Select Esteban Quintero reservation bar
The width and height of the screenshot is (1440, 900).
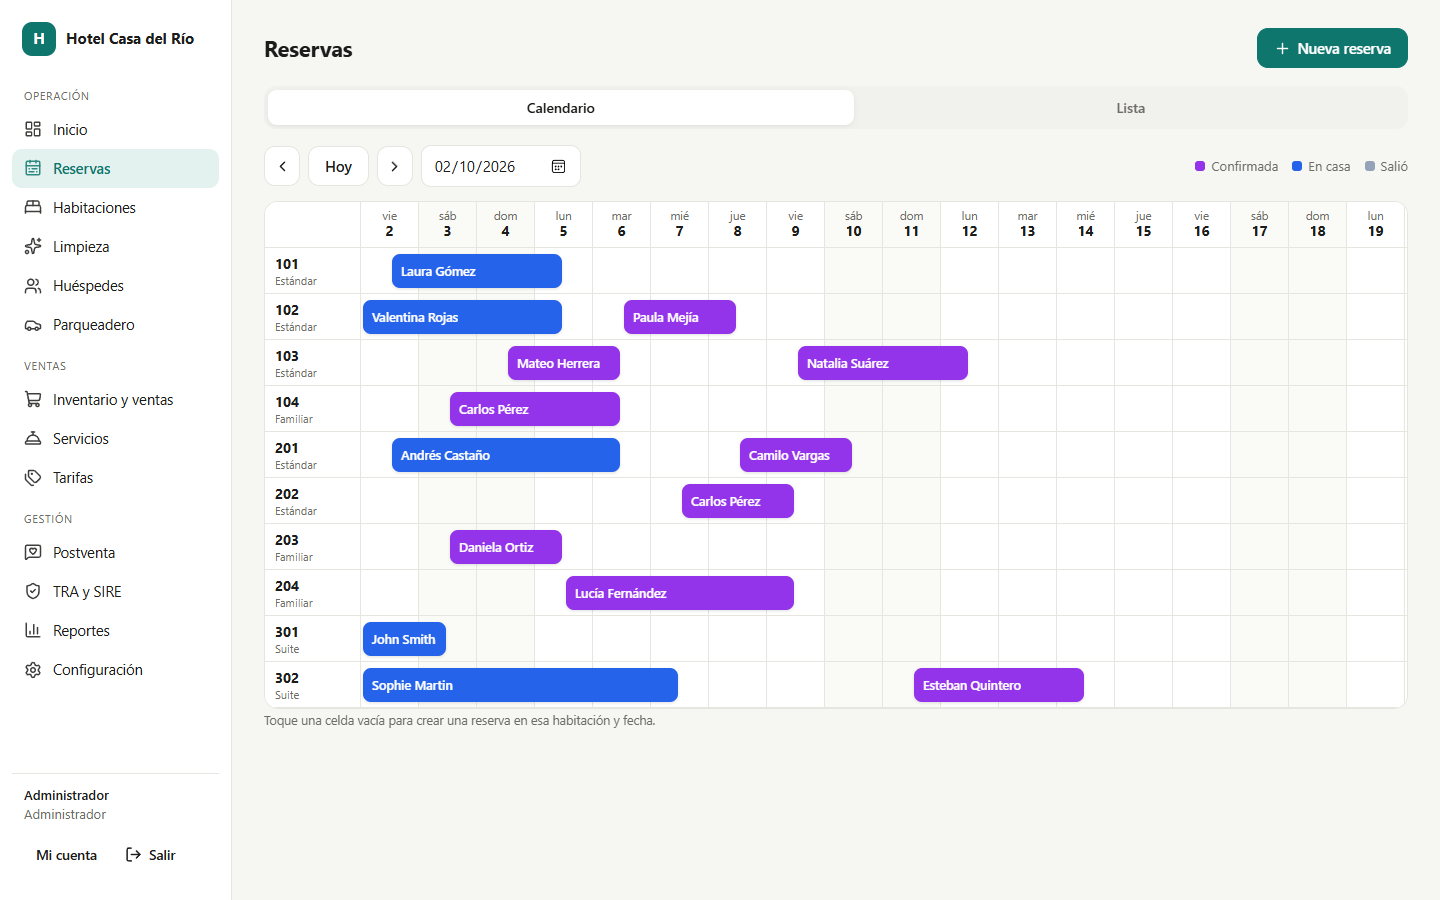click(x=999, y=685)
